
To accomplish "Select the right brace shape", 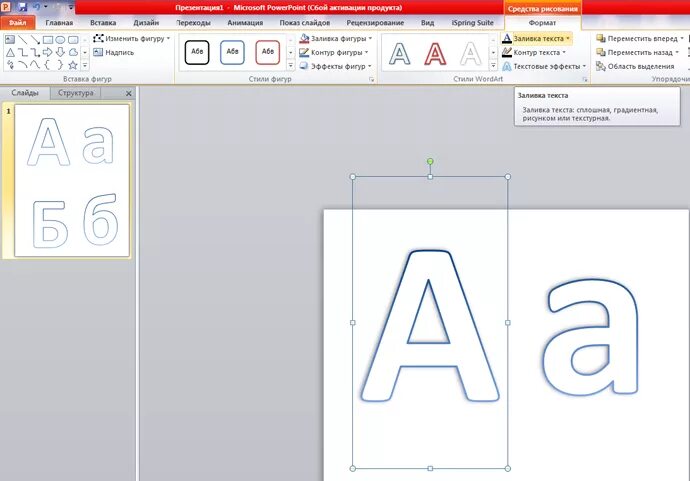I will pos(60,65).
